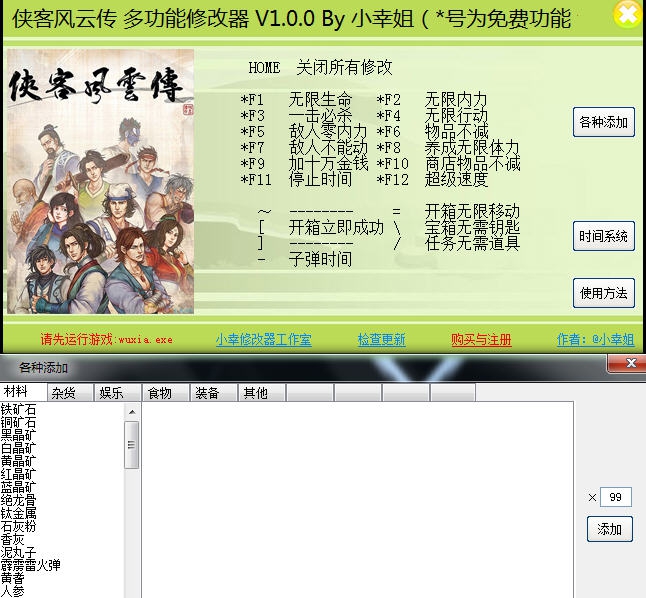Select 黑晶矿 in the item list
646x598 pixels.
click(x=18, y=435)
